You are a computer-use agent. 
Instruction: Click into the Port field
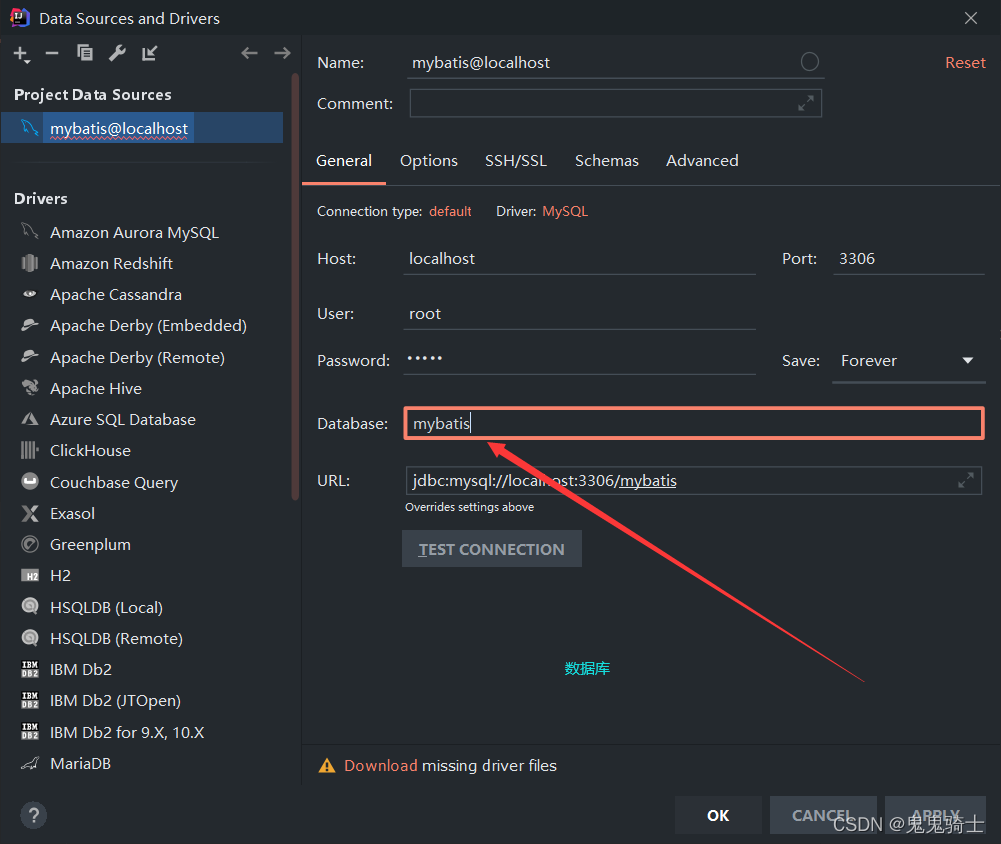click(909, 259)
